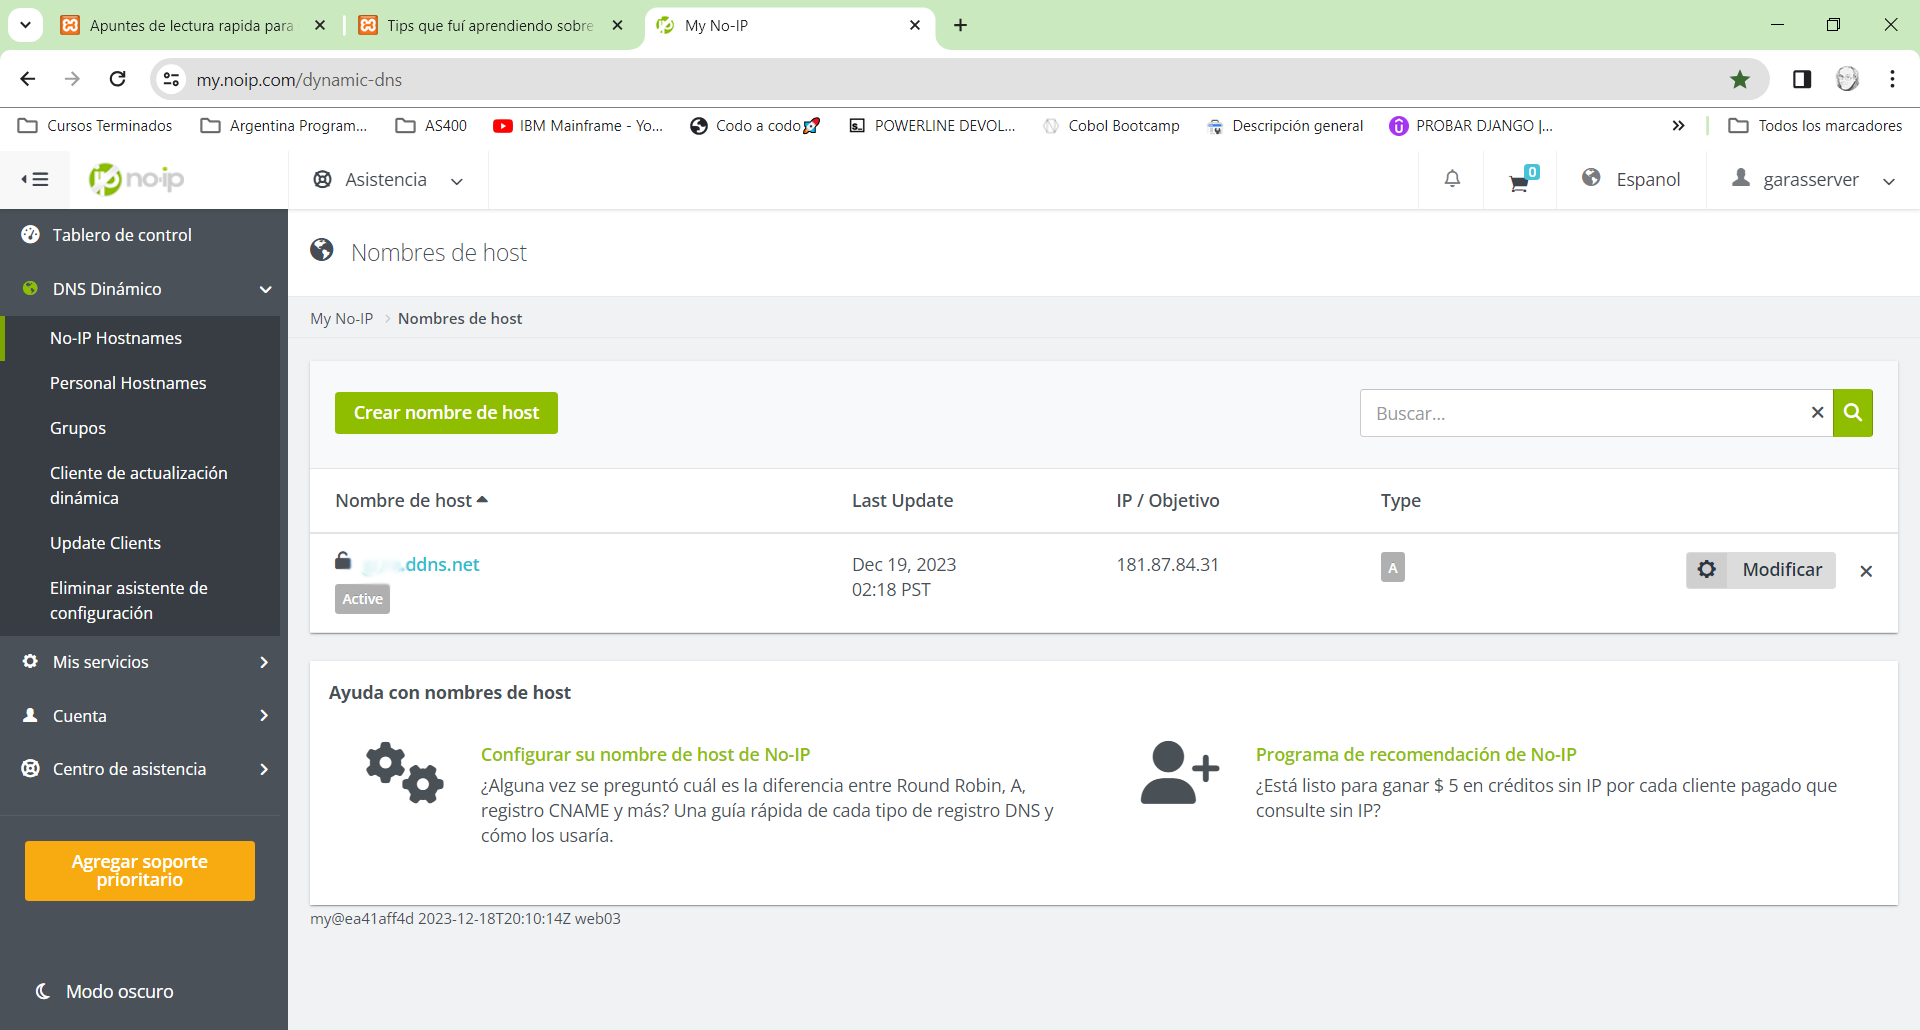Collapse sidebar with hamburger menu icon
This screenshot has height=1030, width=1920.
(x=35, y=179)
